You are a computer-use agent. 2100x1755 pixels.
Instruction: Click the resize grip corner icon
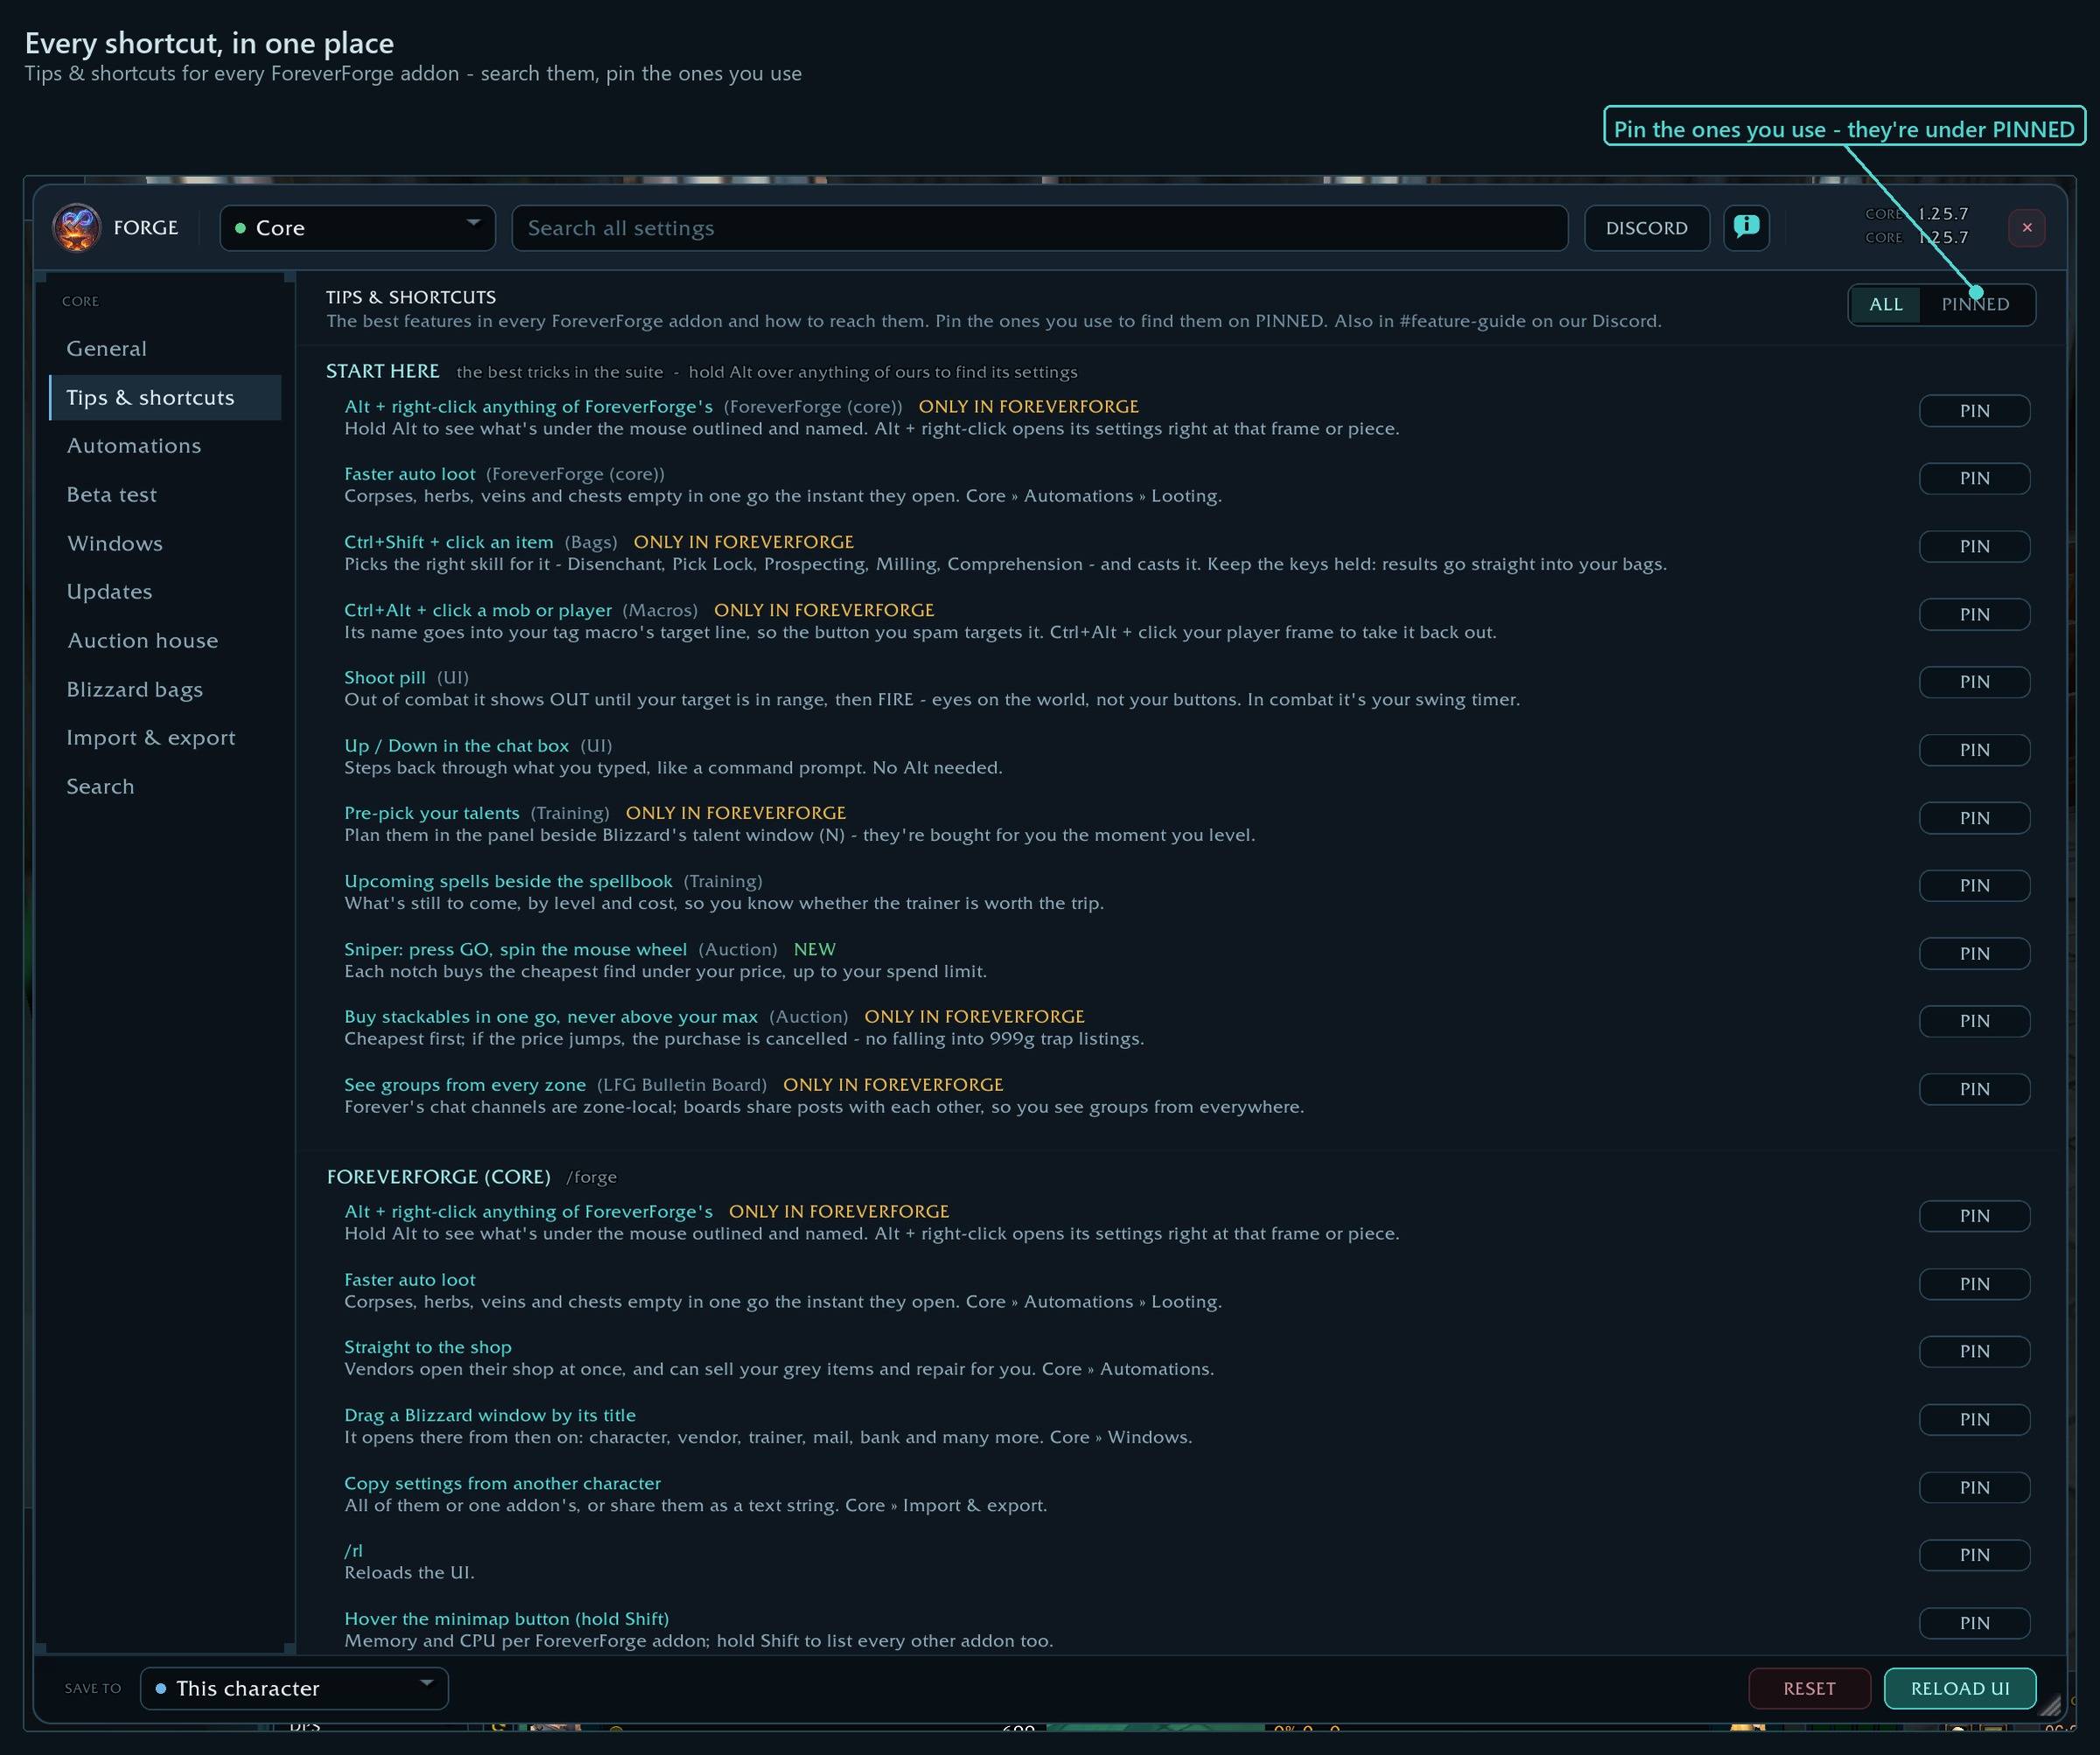[x=2049, y=1706]
